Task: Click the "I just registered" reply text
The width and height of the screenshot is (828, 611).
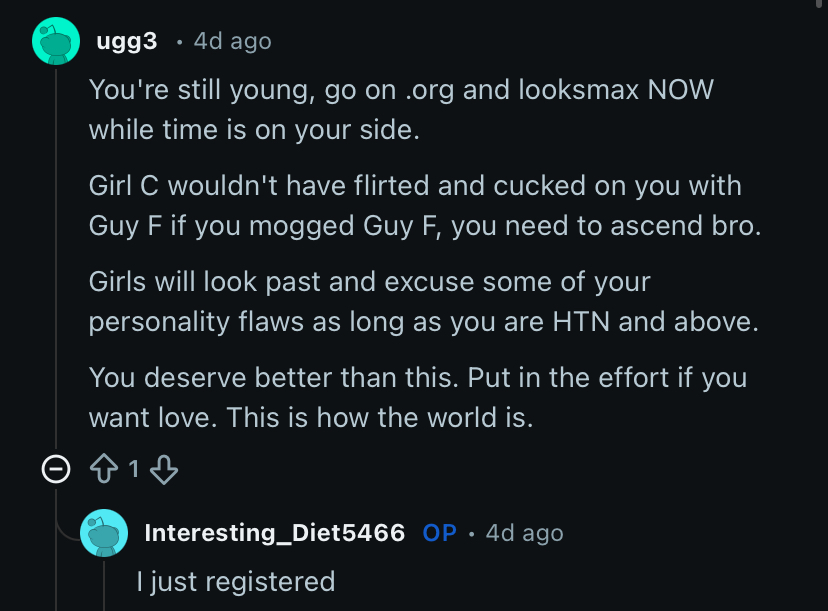Action: pos(235,581)
